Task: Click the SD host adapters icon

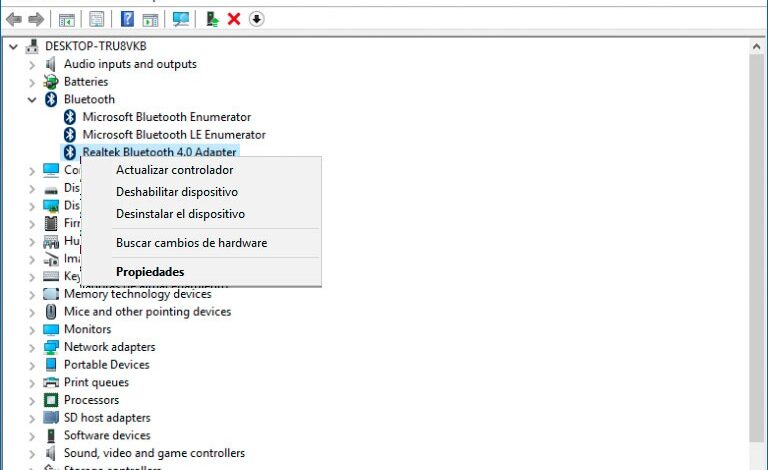Action: pos(51,418)
